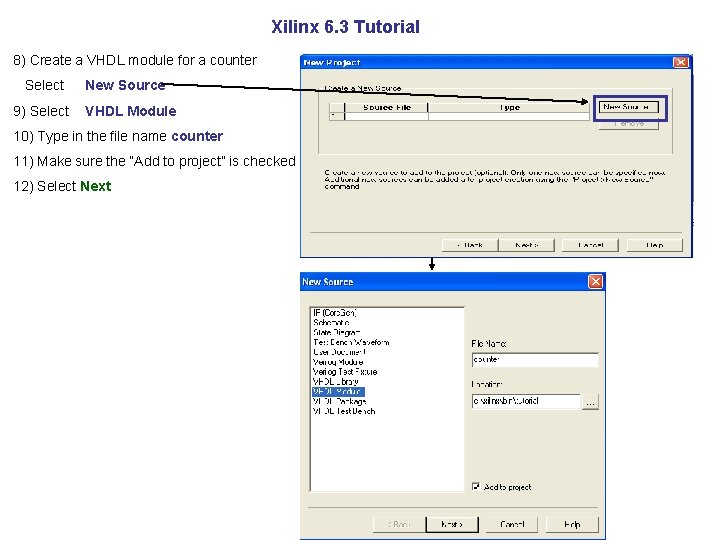
Task: Click the Source File column header
Action: coord(386,107)
